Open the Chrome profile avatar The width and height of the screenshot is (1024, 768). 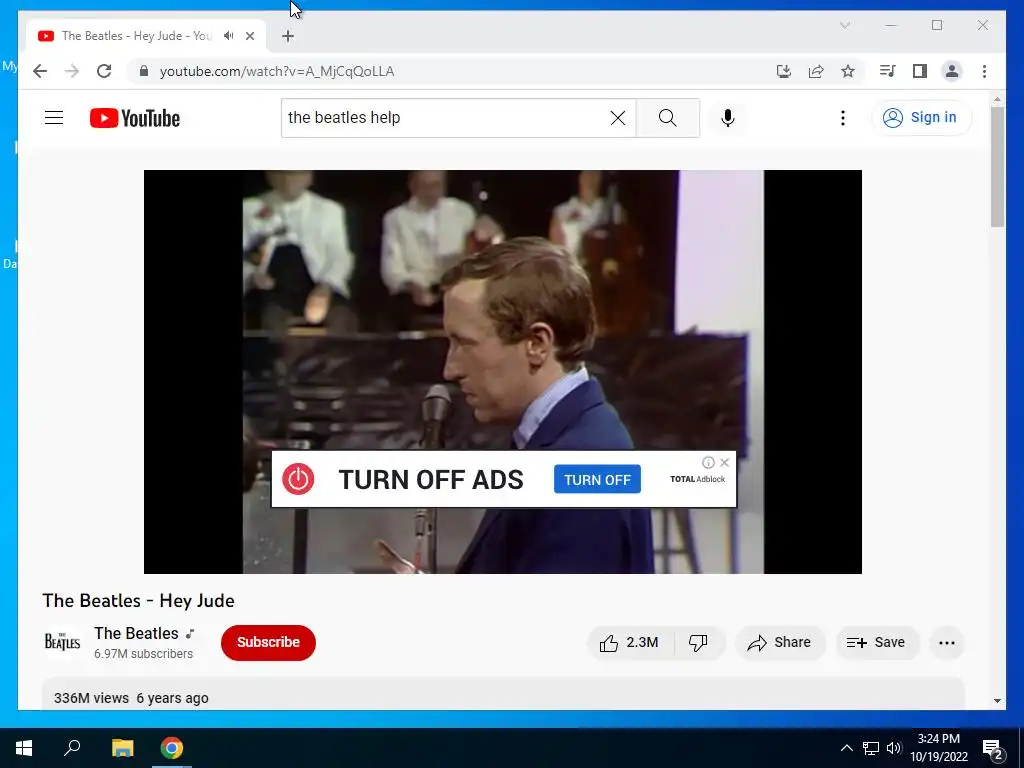952,71
